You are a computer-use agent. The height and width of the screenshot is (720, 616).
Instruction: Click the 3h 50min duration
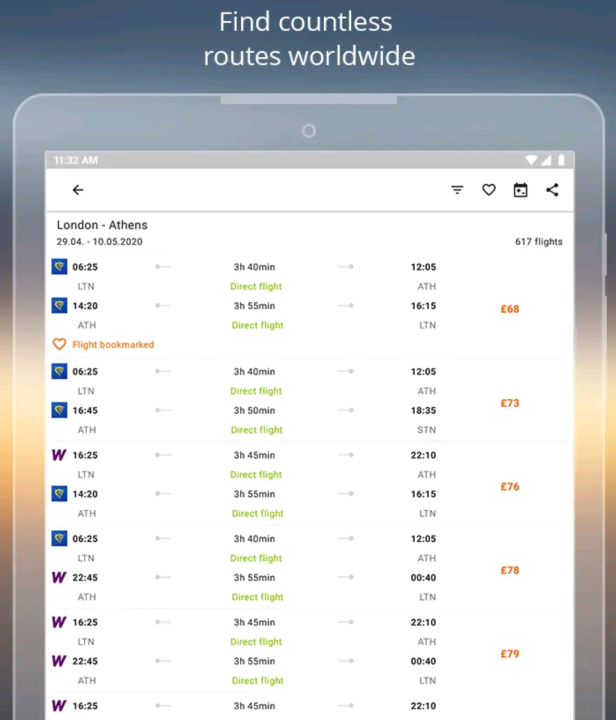click(x=254, y=411)
